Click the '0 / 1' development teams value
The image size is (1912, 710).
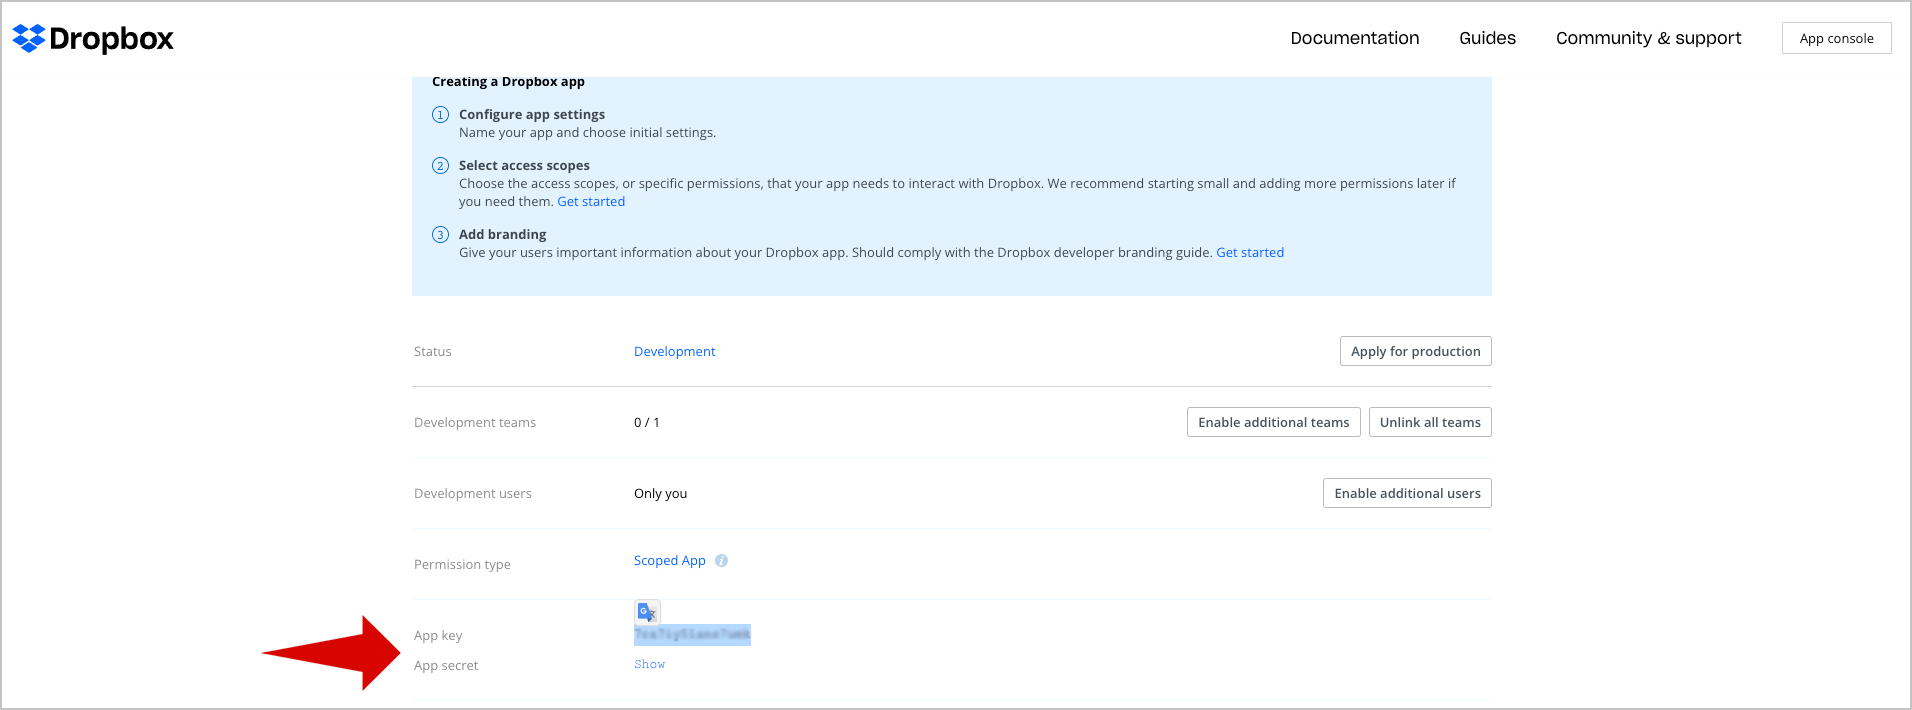pos(647,423)
